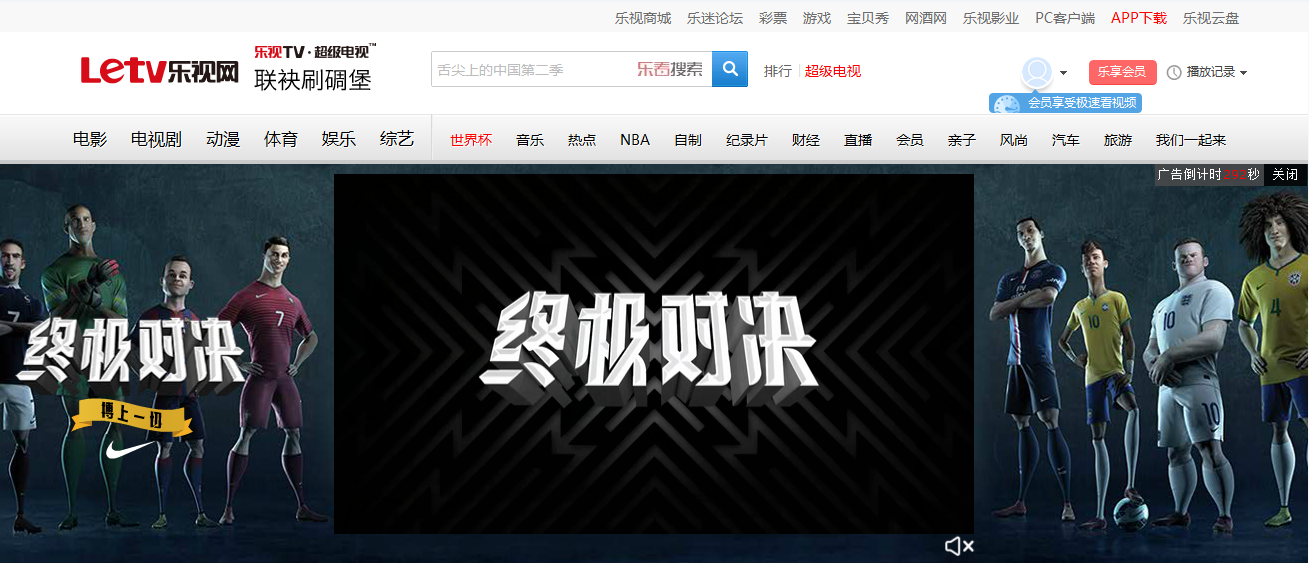Select the 直播 section
This screenshot has height=563, width=1309.
pos(858,140)
